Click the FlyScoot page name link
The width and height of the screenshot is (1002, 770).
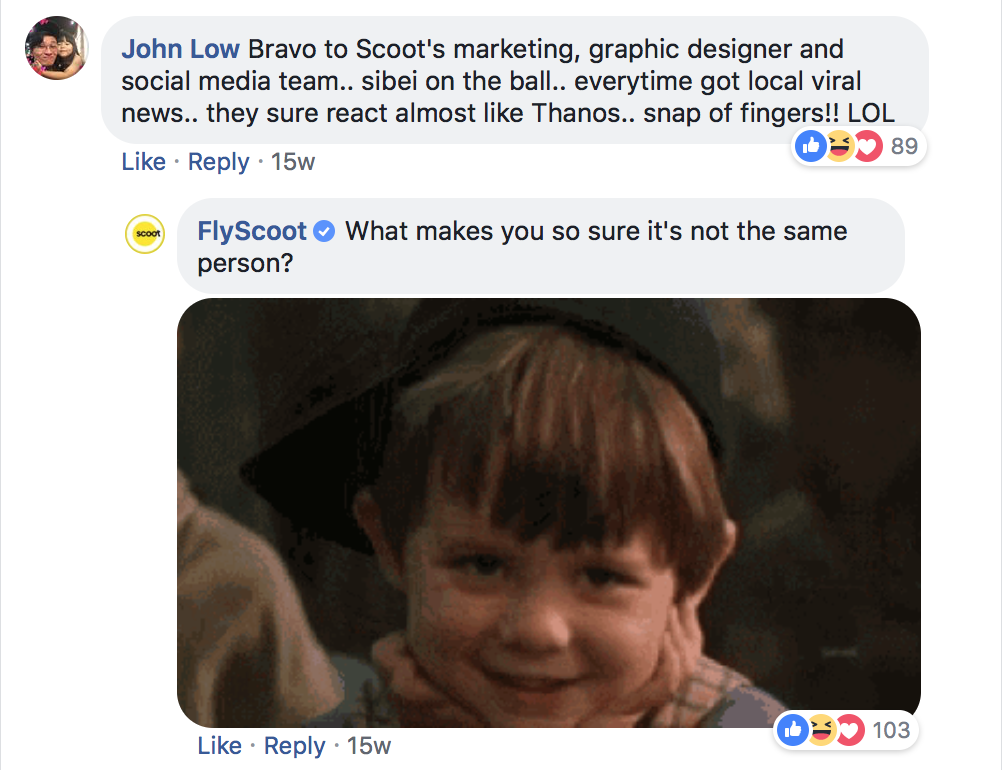click(252, 232)
